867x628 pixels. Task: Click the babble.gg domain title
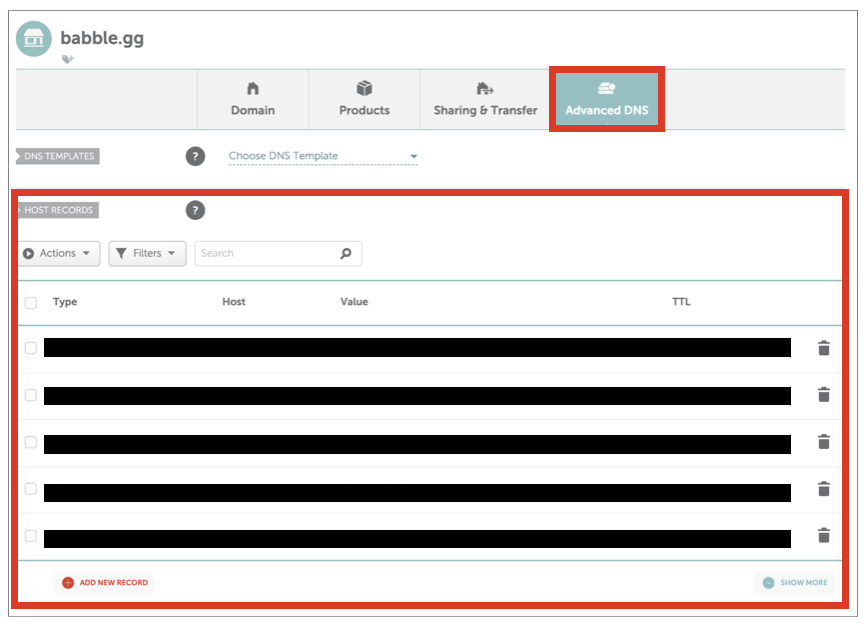point(102,38)
